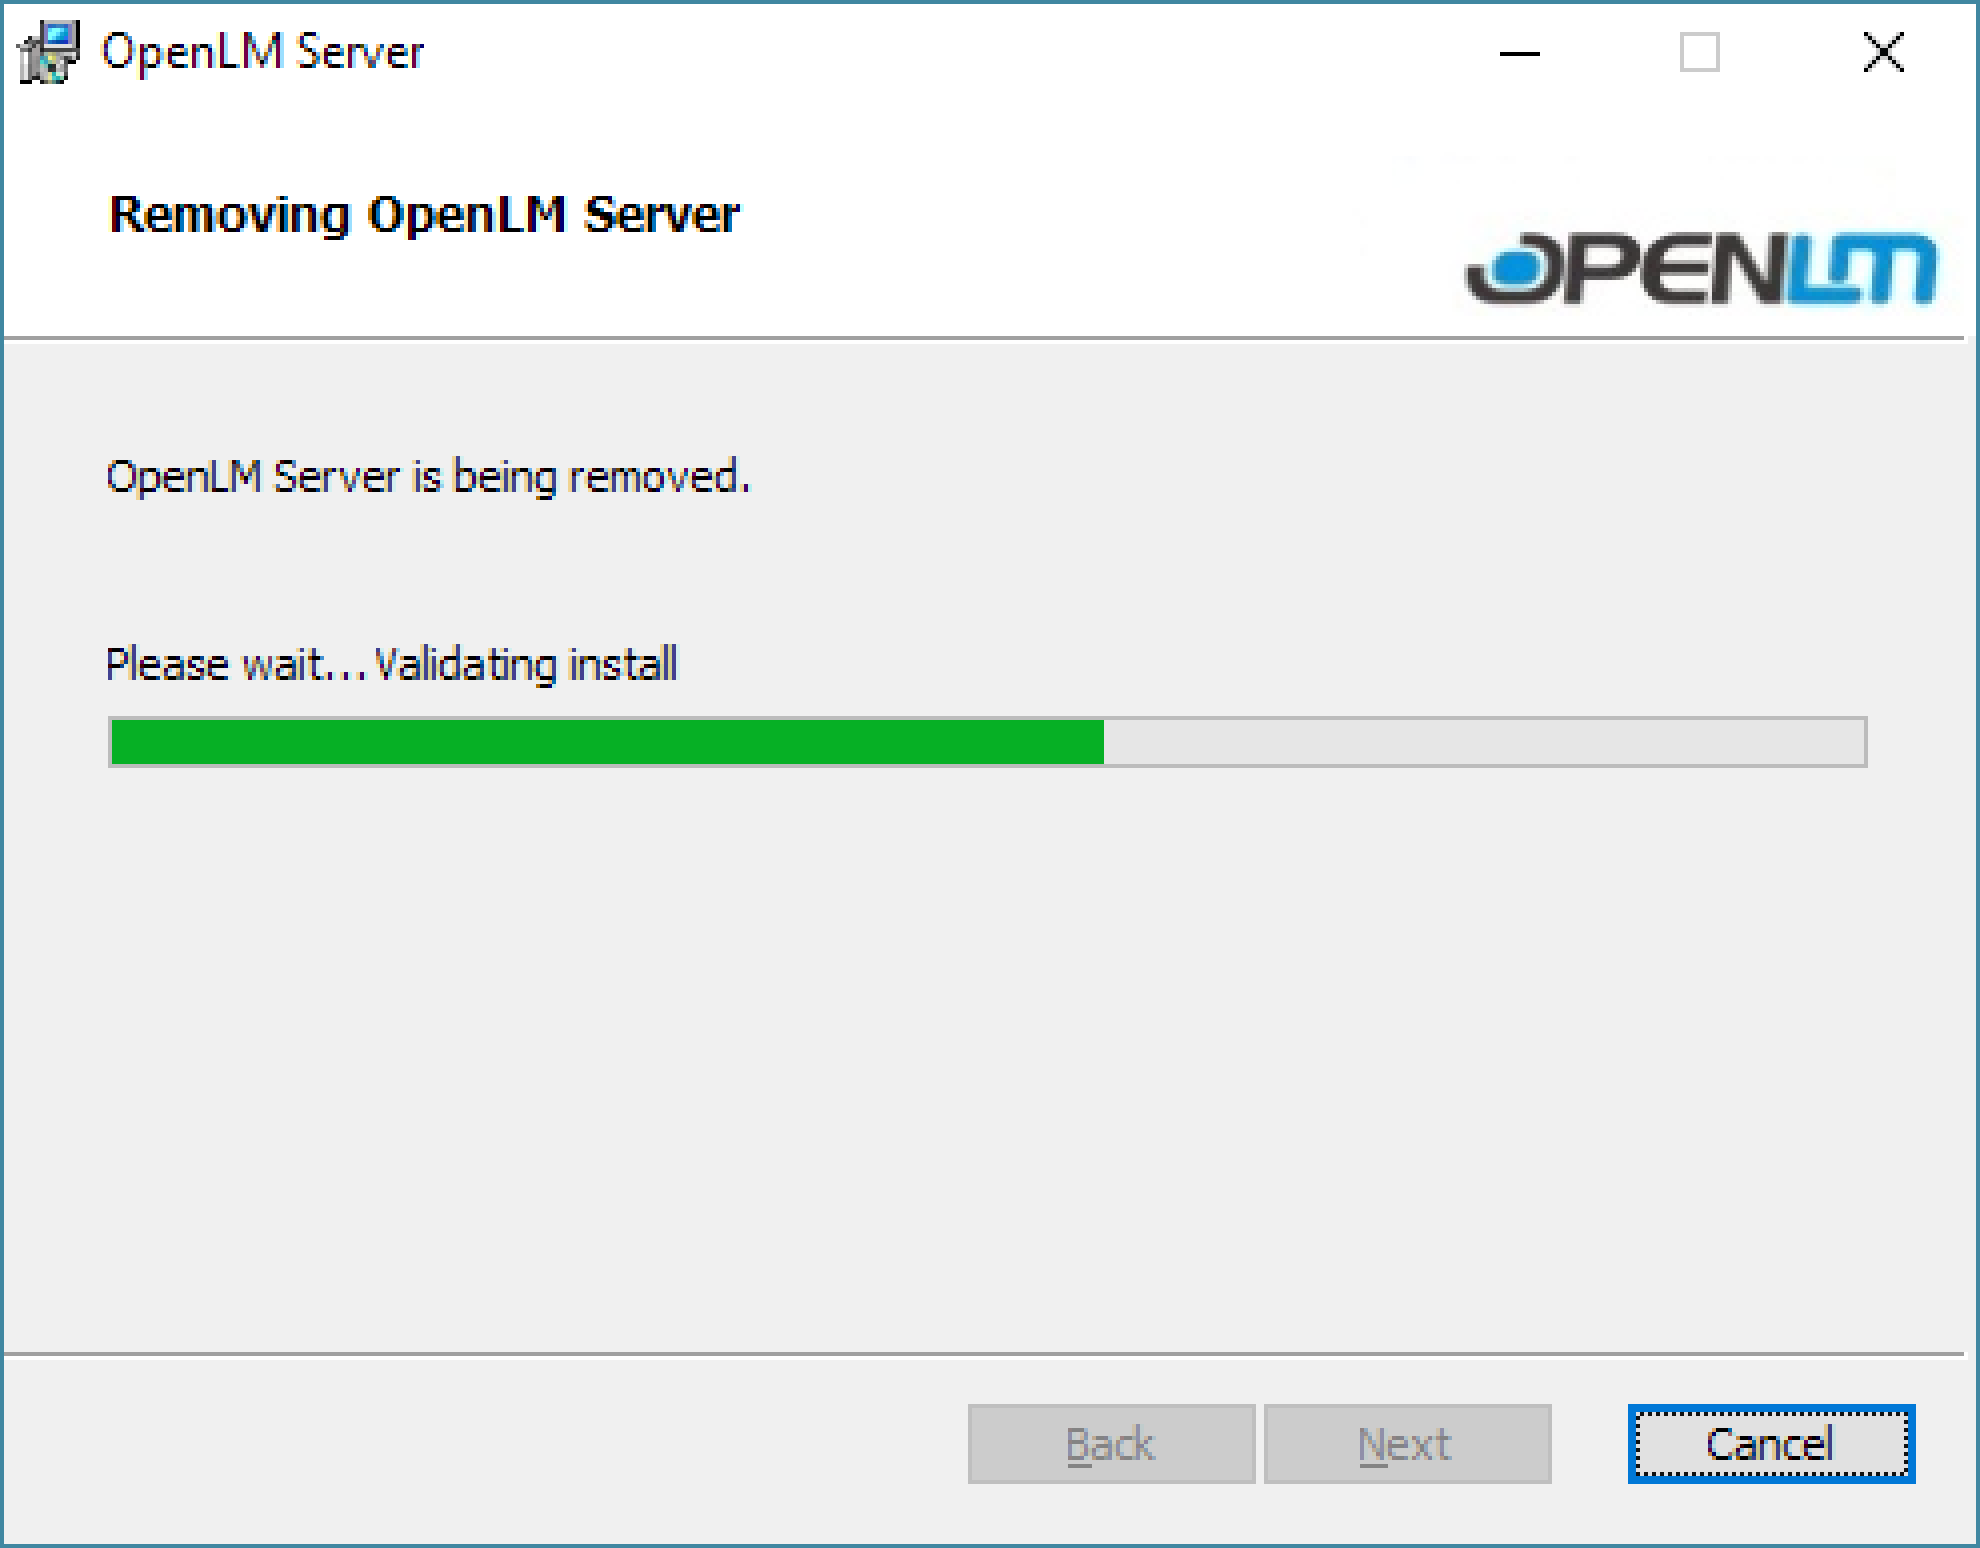This screenshot has width=1980, height=1548.
Task: Click the empty footer area left of Back
Action: pyautogui.click(x=480, y=1443)
